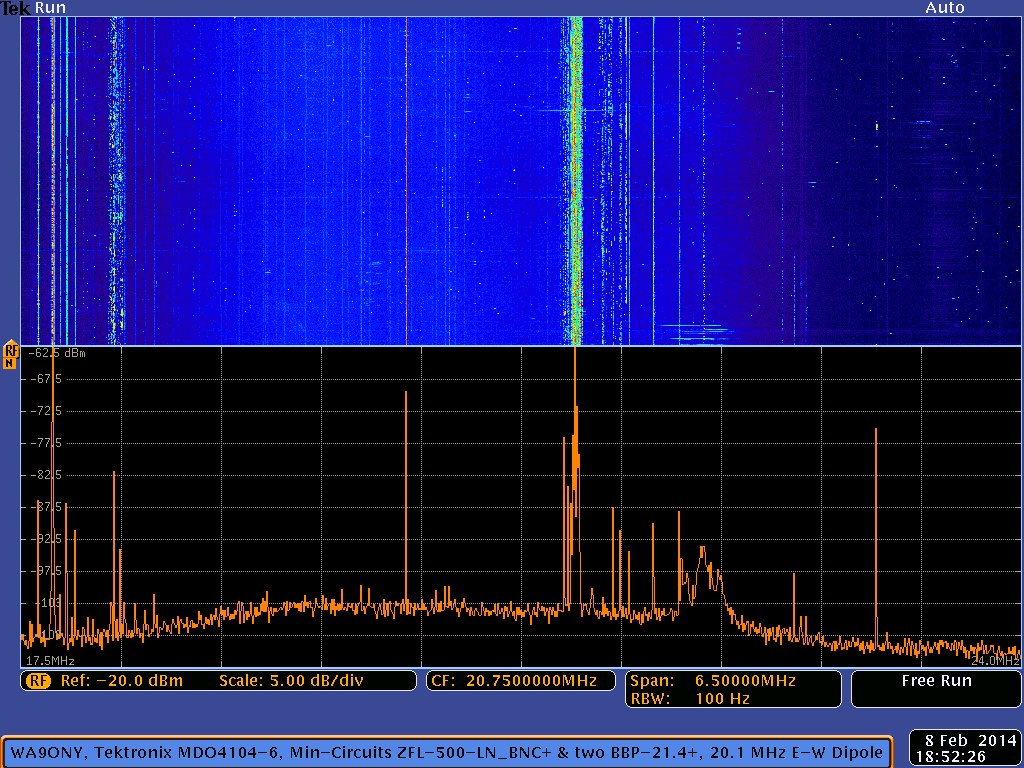Click the -92.5 amplitude scale label
Screen dimensions: 1024x768
[x=44, y=539]
